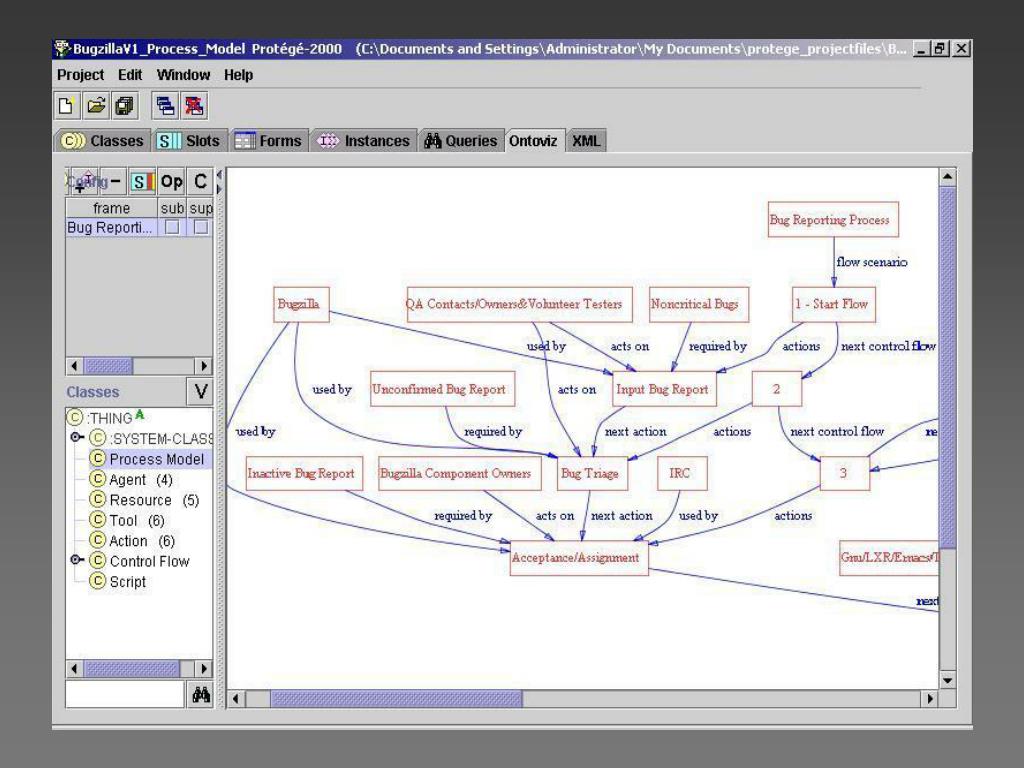Click the binoculars icon on Queries tab
The width and height of the screenshot is (1024, 768).
tap(432, 140)
